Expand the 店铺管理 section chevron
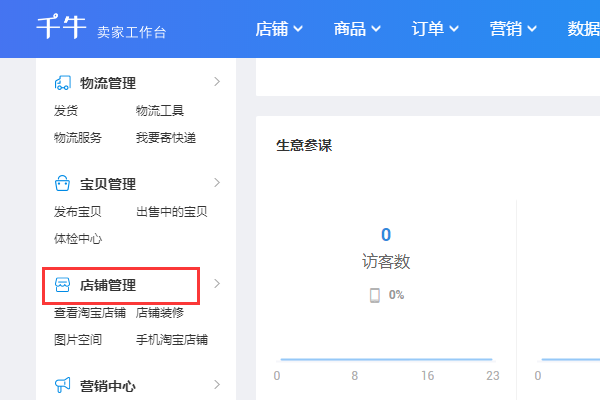The image size is (600, 400). pos(217,285)
